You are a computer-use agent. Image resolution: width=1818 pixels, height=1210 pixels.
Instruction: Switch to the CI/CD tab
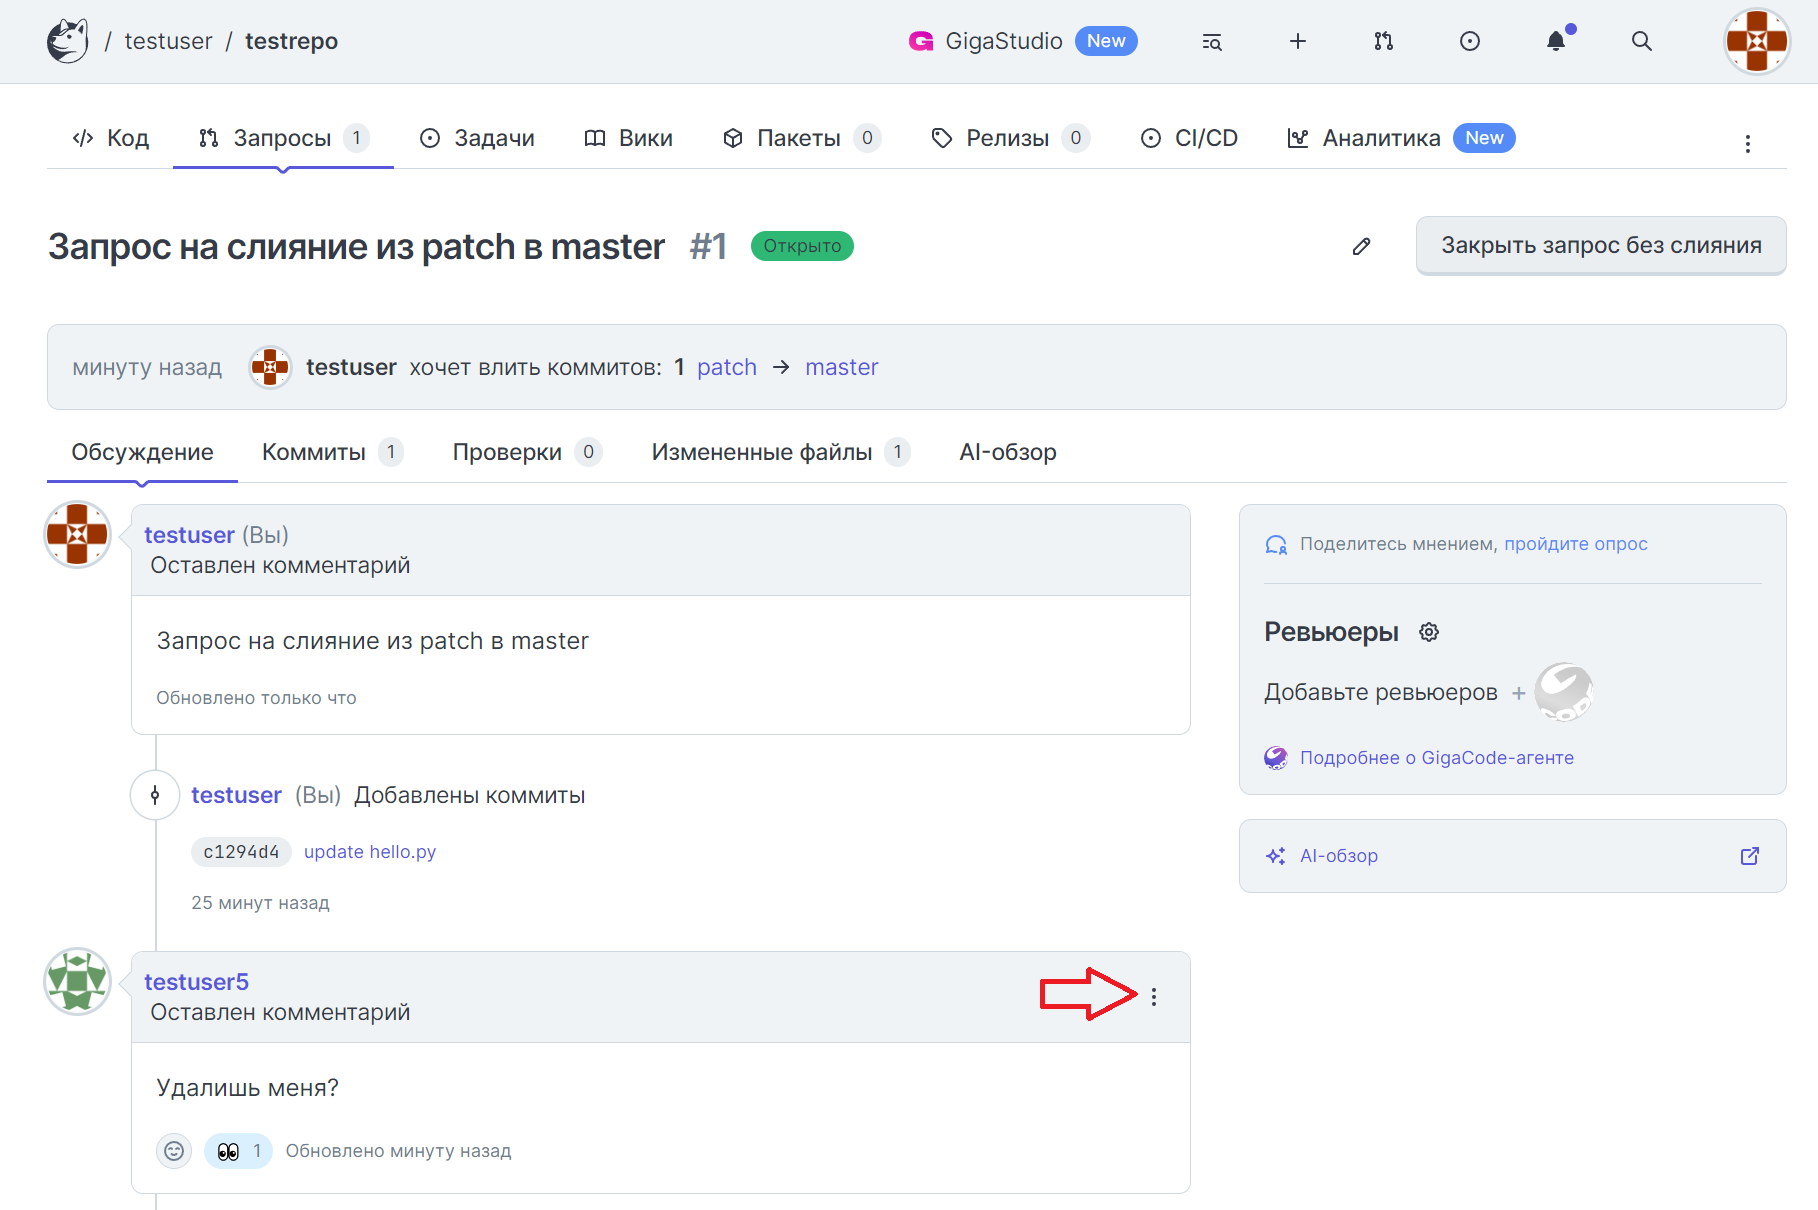1189,138
